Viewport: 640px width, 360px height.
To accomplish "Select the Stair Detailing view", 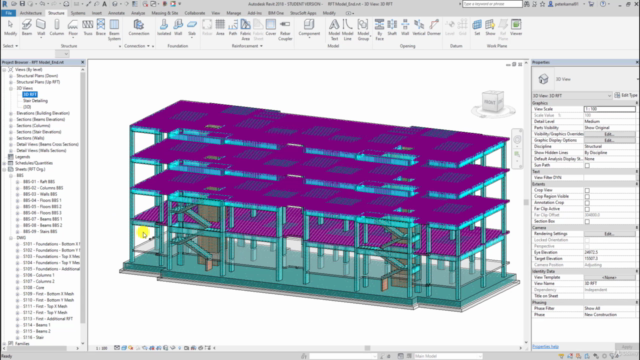I will (x=36, y=101).
